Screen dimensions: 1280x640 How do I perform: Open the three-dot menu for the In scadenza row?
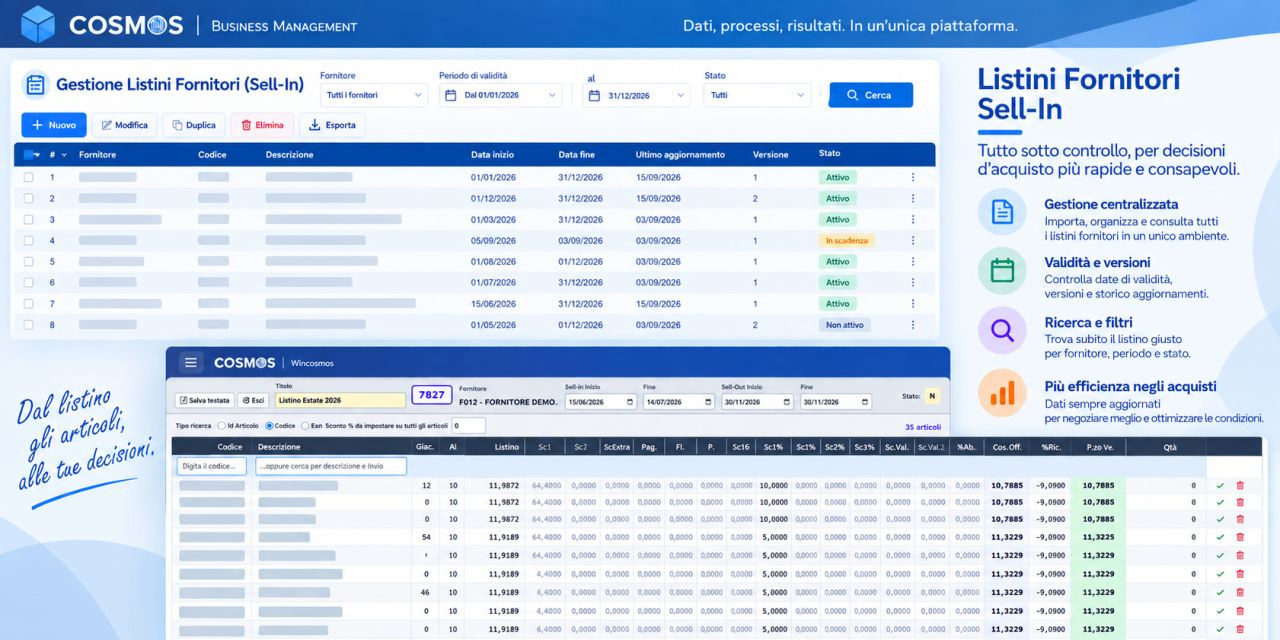click(x=912, y=240)
